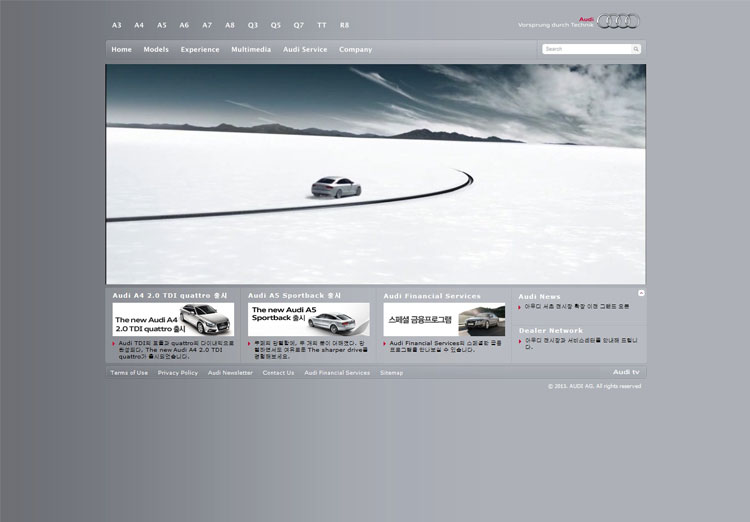Open the Models menu
This screenshot has height=522, width=750.
(156, 49)
